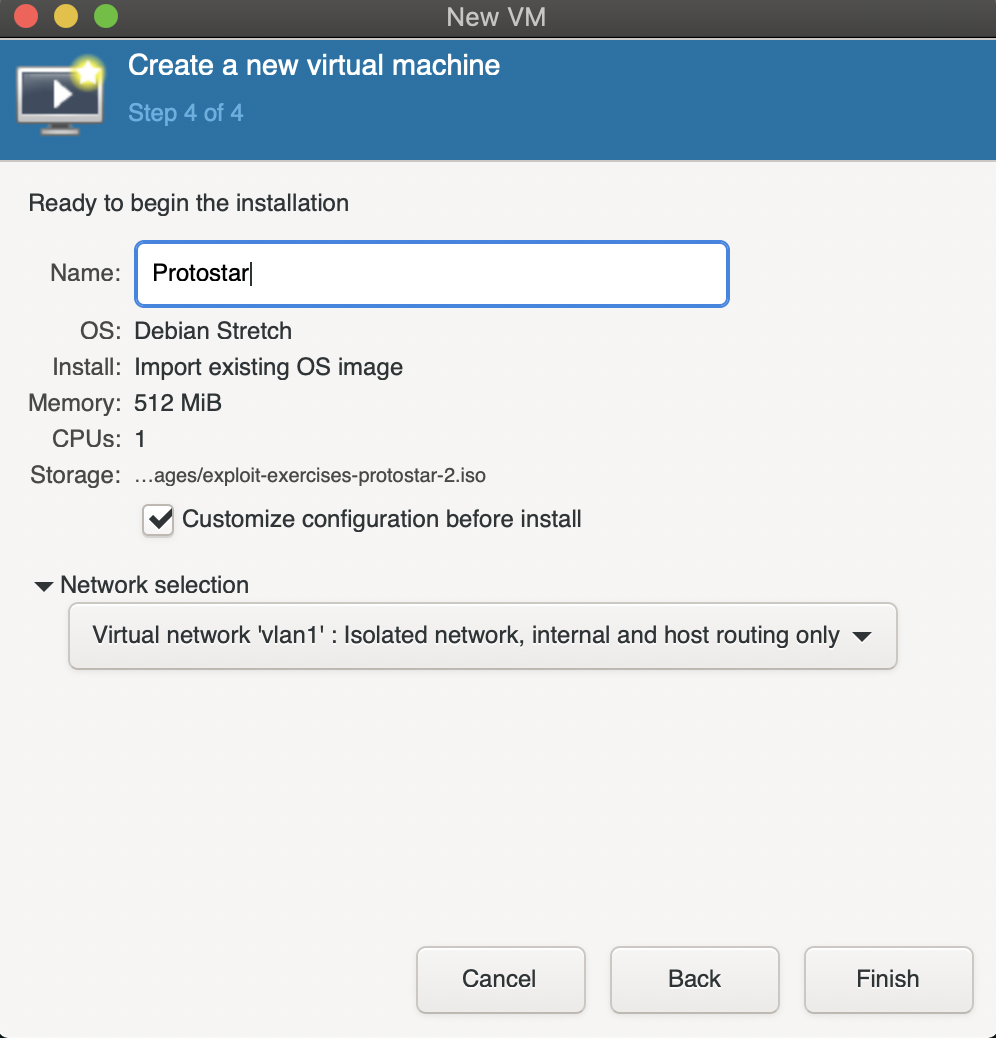The width and height of the screenshot is (996, 1038).
Task: Click the exploit-exercises-protostar-2.iso storage path
Action: click(x=310, y=475)
